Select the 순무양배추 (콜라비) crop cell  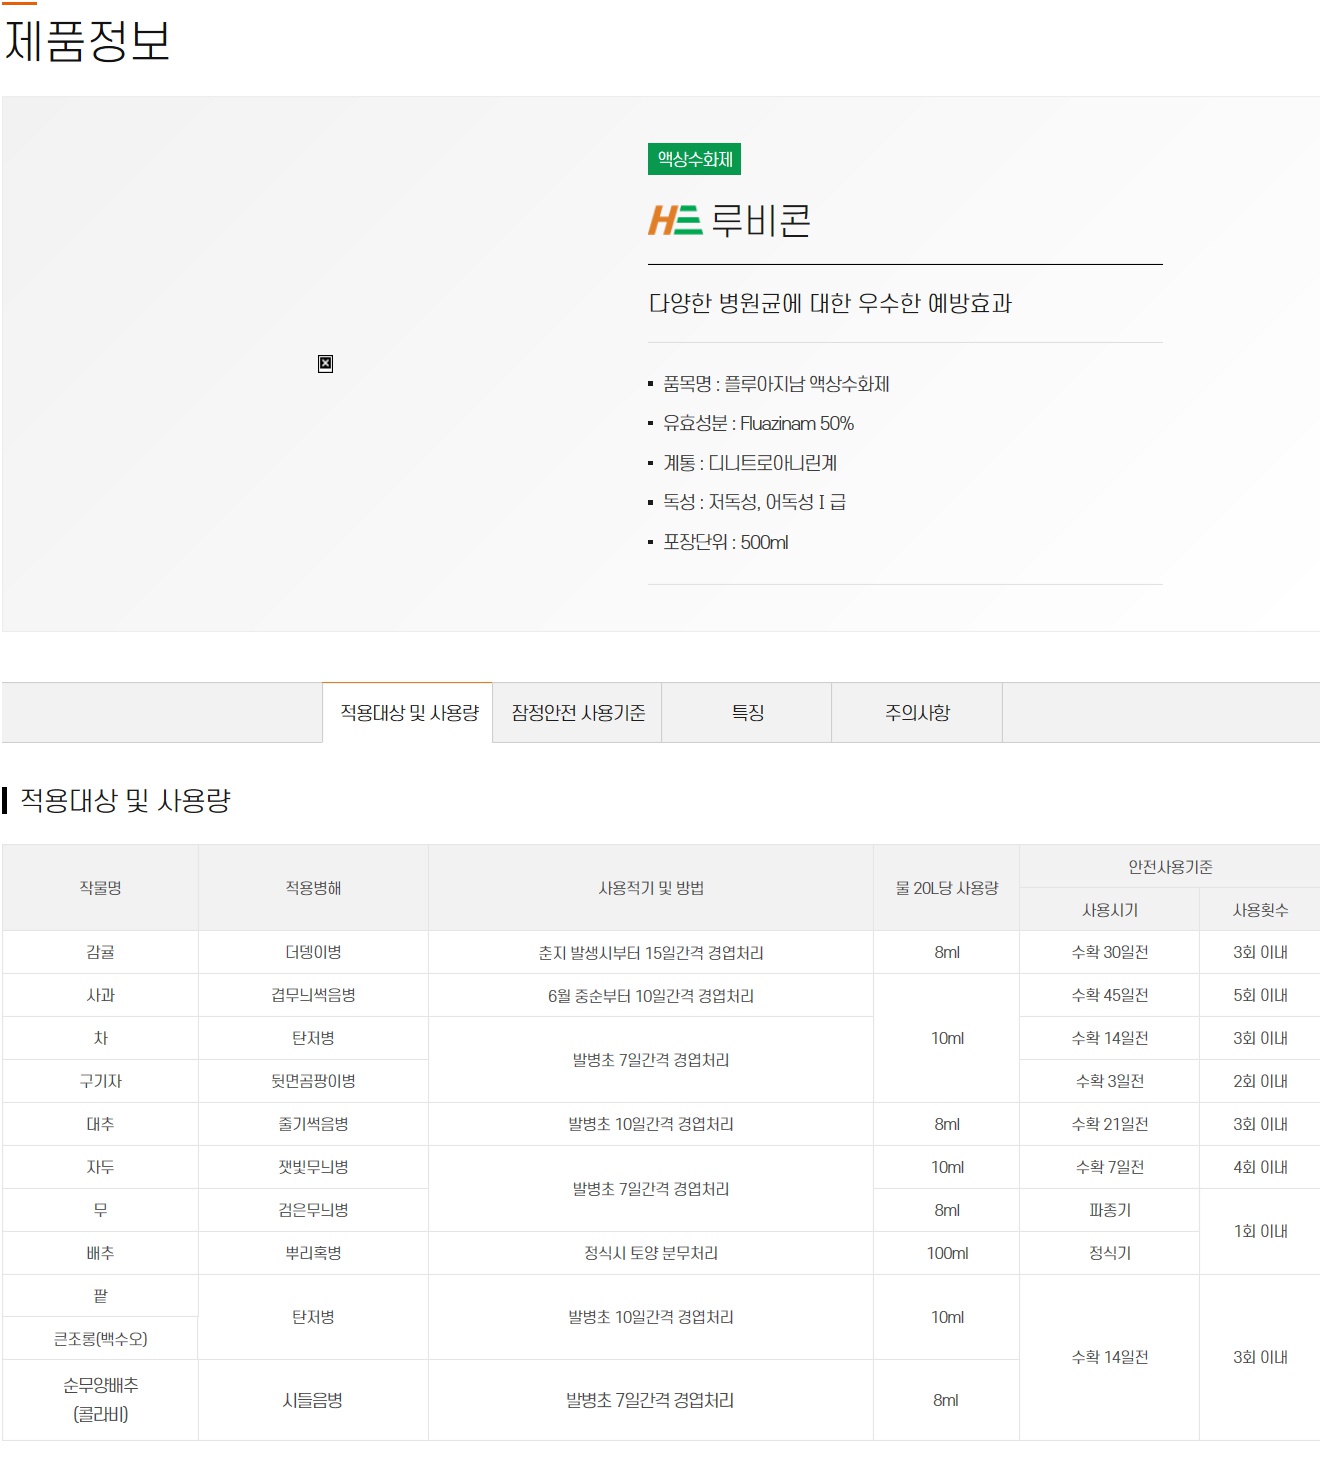click(x=100, y=1400)
